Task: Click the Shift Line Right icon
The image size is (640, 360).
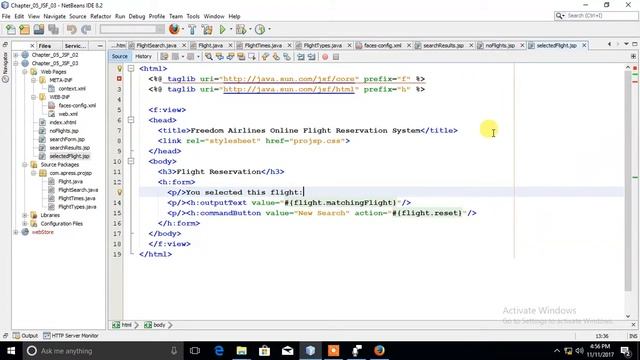Action: pyautogui.click(x=311, y=57)
